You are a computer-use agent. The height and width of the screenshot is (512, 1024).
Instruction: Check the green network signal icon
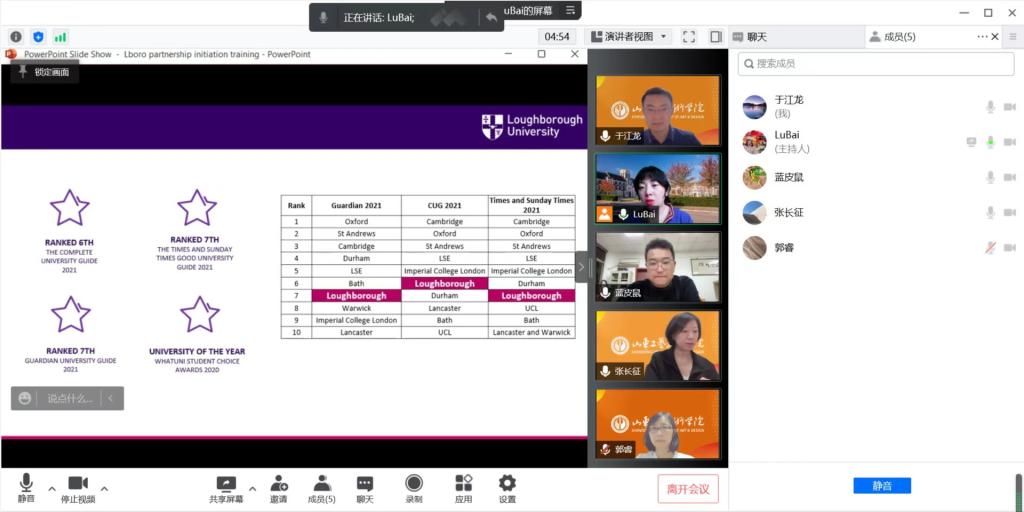pyautogui.click(x=61, y=37)
